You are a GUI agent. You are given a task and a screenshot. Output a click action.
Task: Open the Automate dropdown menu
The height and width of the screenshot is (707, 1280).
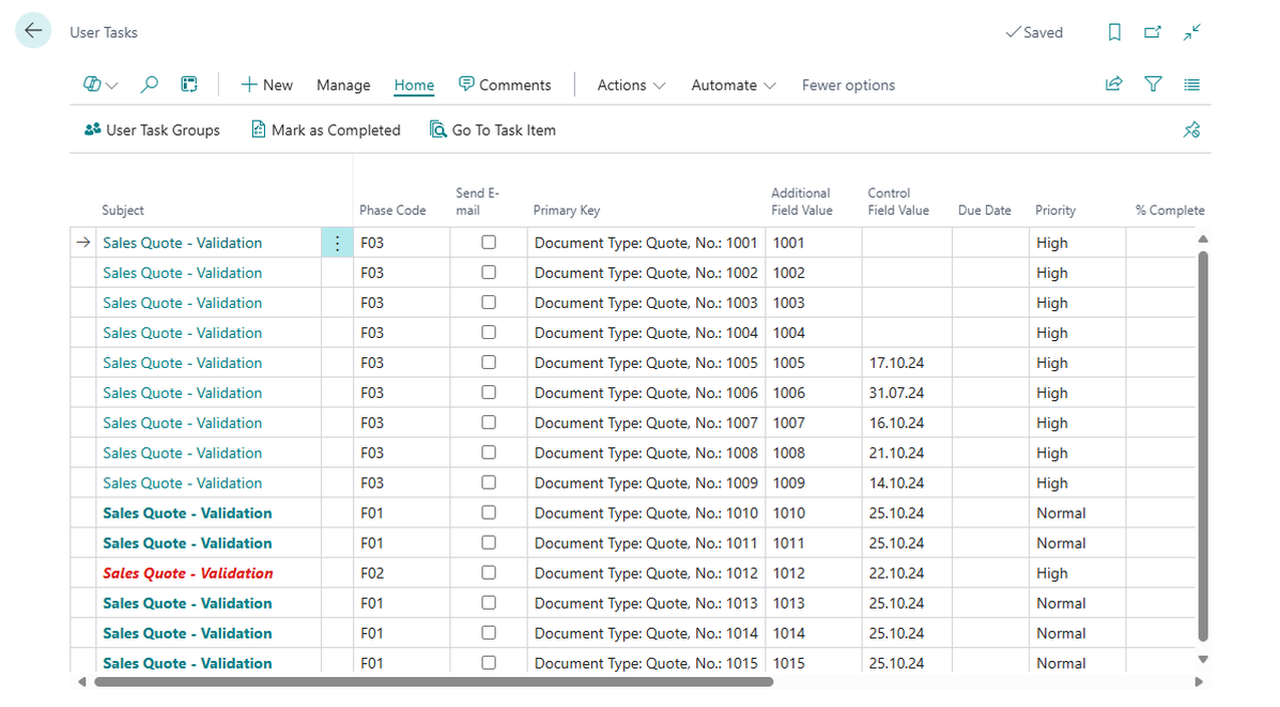[733, 85]
